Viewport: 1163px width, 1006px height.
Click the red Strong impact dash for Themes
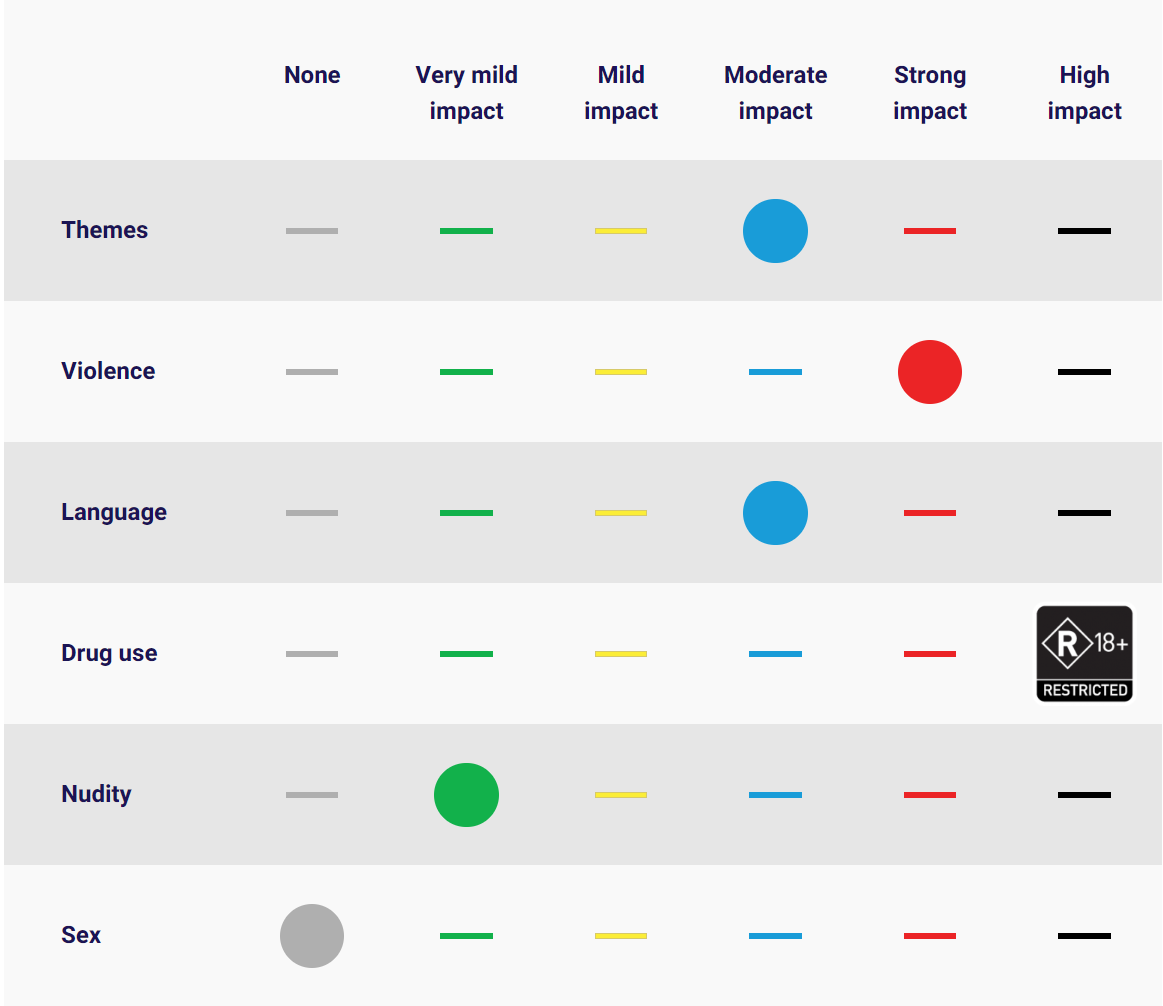930,231
